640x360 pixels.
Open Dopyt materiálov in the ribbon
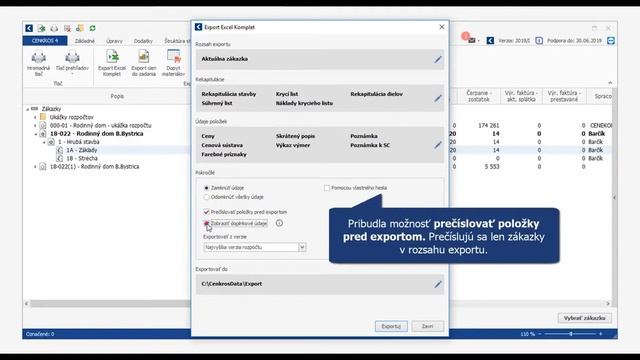point(173,63)
